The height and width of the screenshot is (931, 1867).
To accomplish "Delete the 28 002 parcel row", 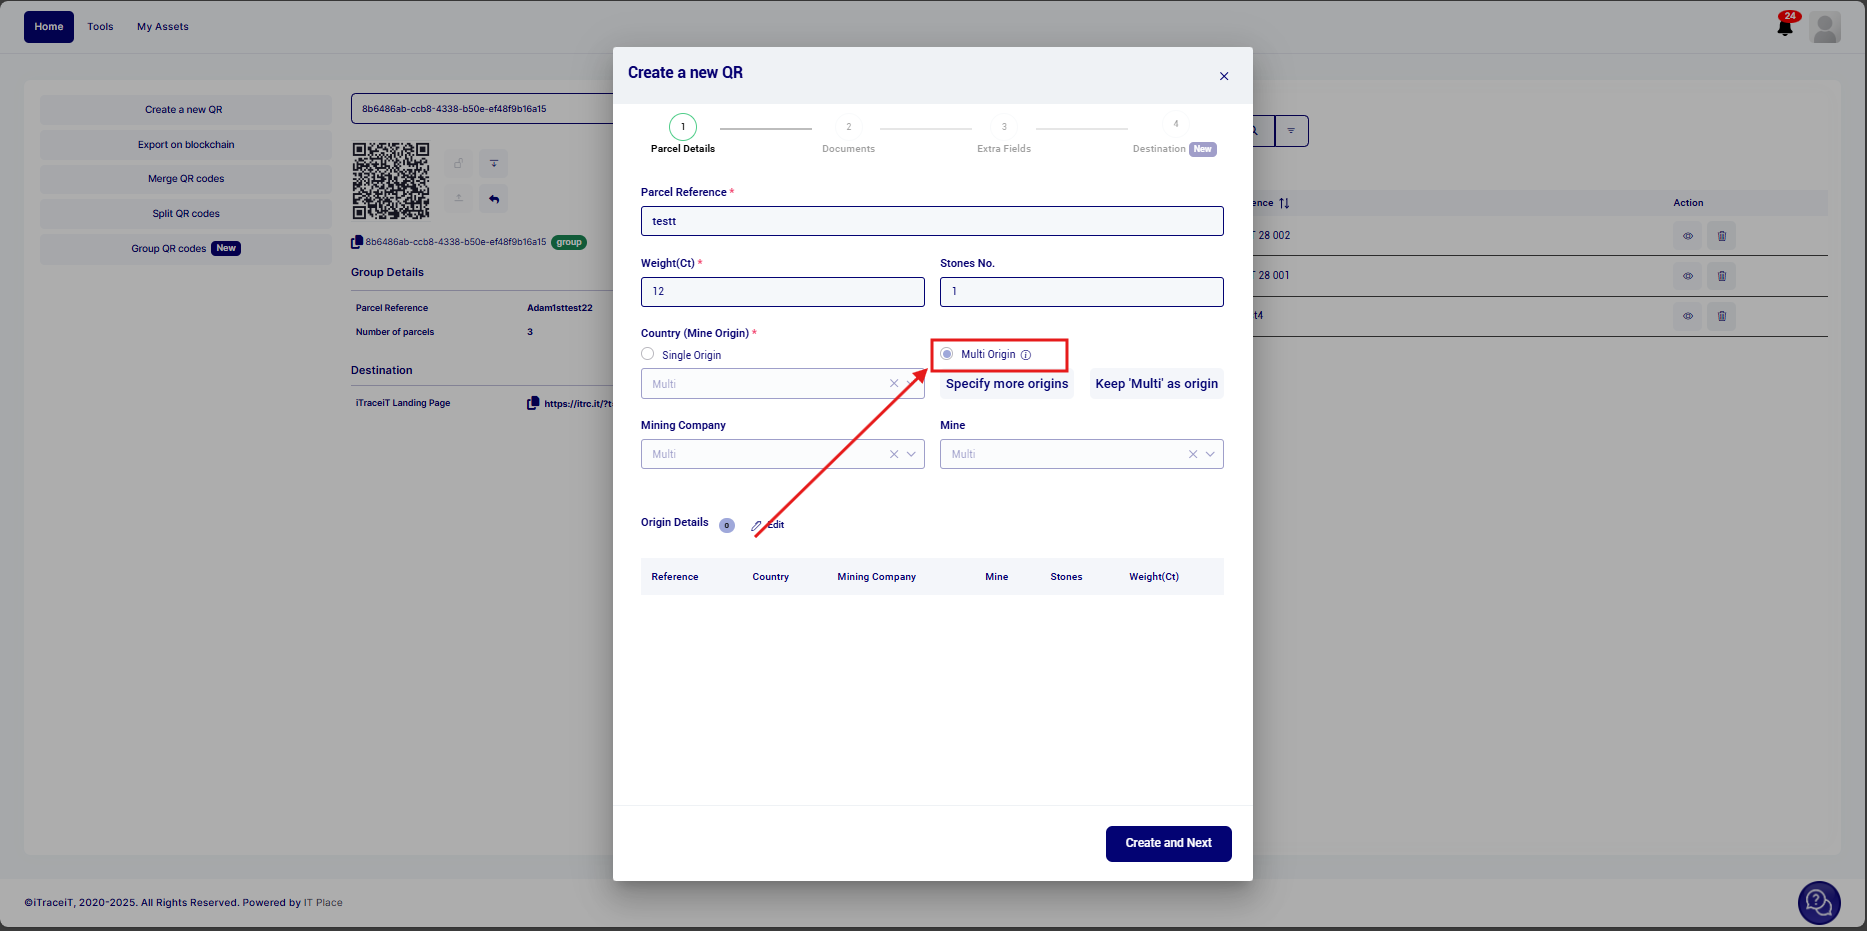I will (x=1721, y=236).
